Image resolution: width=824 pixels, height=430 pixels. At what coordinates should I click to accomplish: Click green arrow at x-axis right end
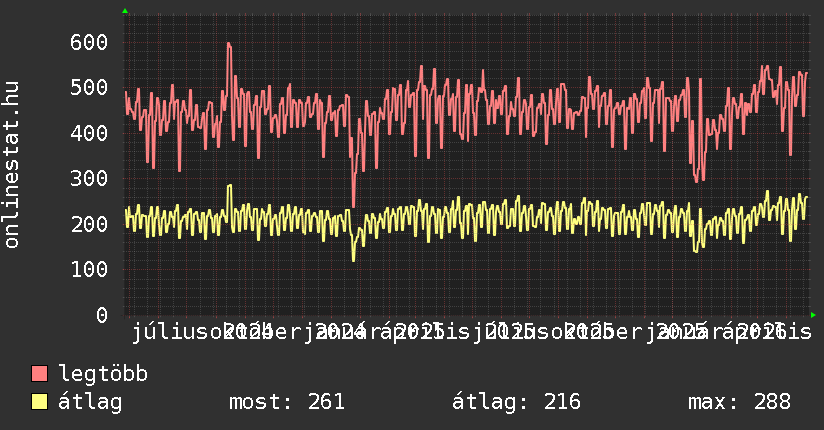pos(818,315)
